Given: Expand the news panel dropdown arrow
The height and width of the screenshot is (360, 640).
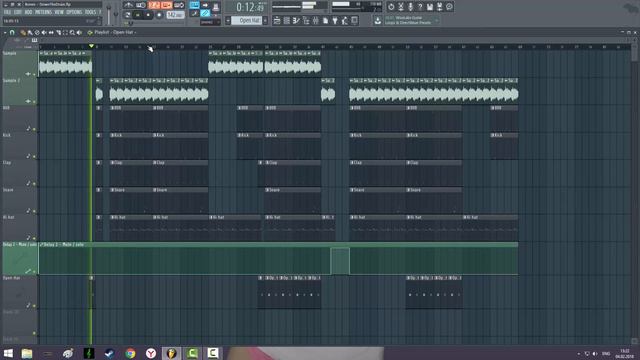Looking at the screenshot, I should pos(436,20).
